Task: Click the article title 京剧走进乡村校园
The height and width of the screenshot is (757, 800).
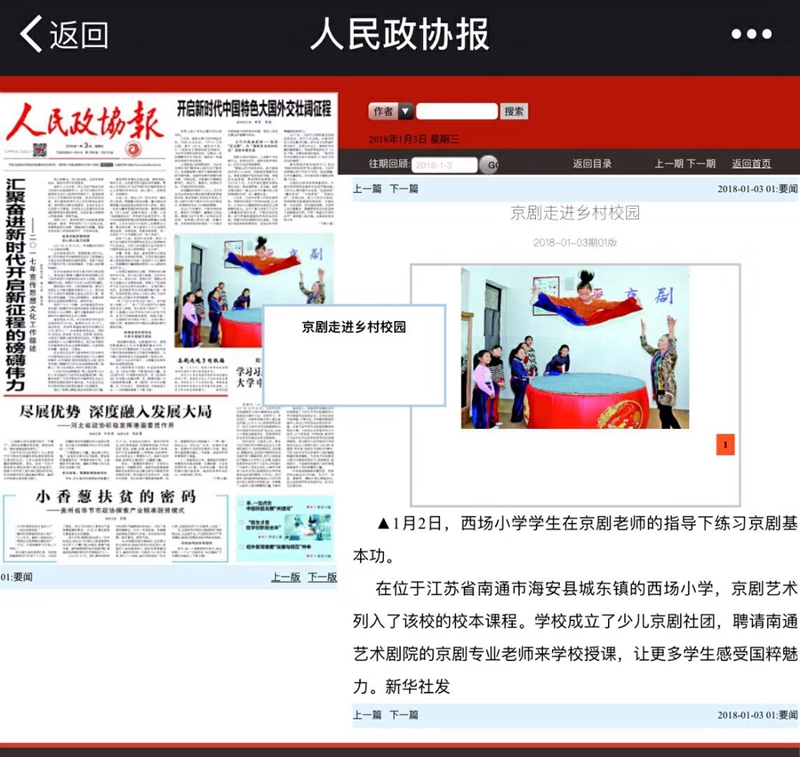Action: (575, 213)
